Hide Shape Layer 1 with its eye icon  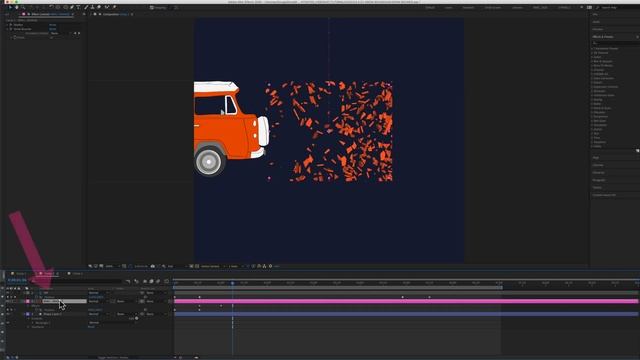coord(7,314)
